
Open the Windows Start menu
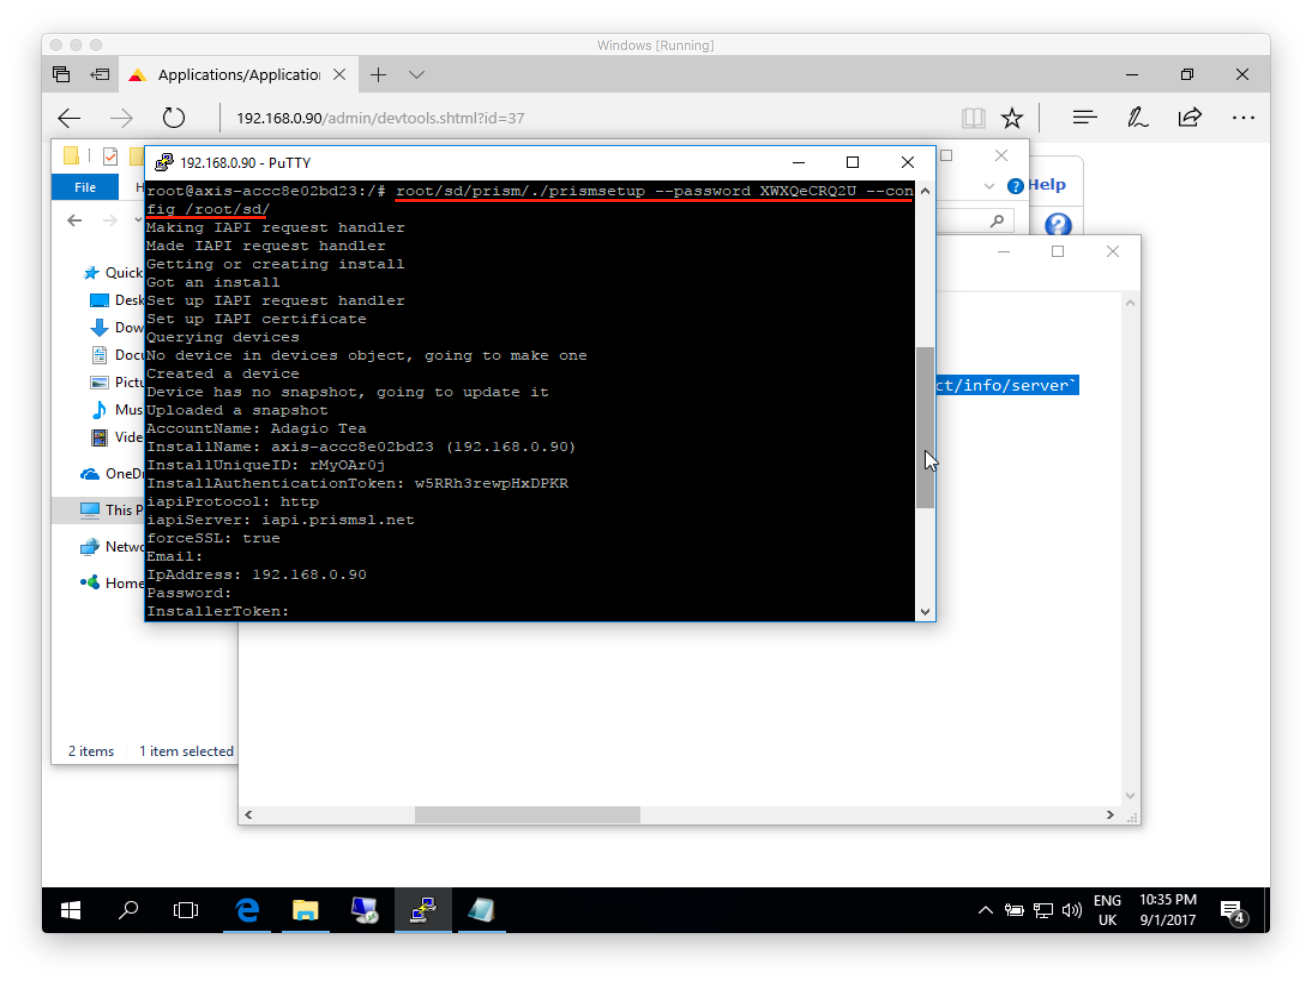tap(70, 910)
